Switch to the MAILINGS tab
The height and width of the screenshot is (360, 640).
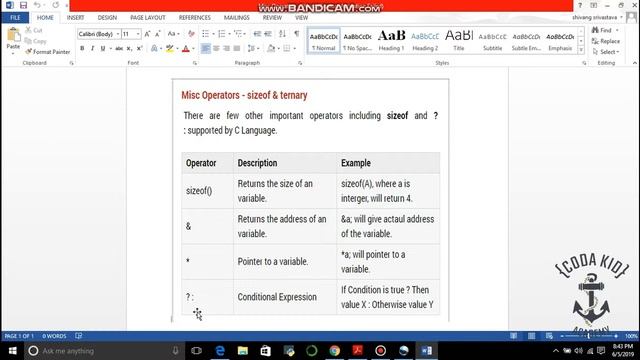click(x=237, y=18)
